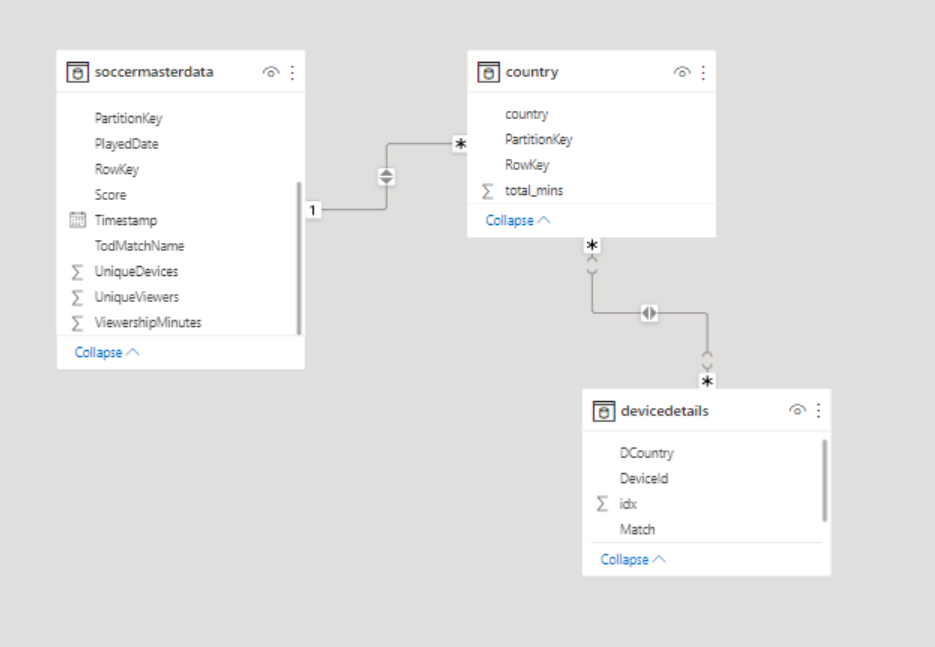Select the PlayedDate field
The image size is (935, 647).
click(x=126, y=144)
